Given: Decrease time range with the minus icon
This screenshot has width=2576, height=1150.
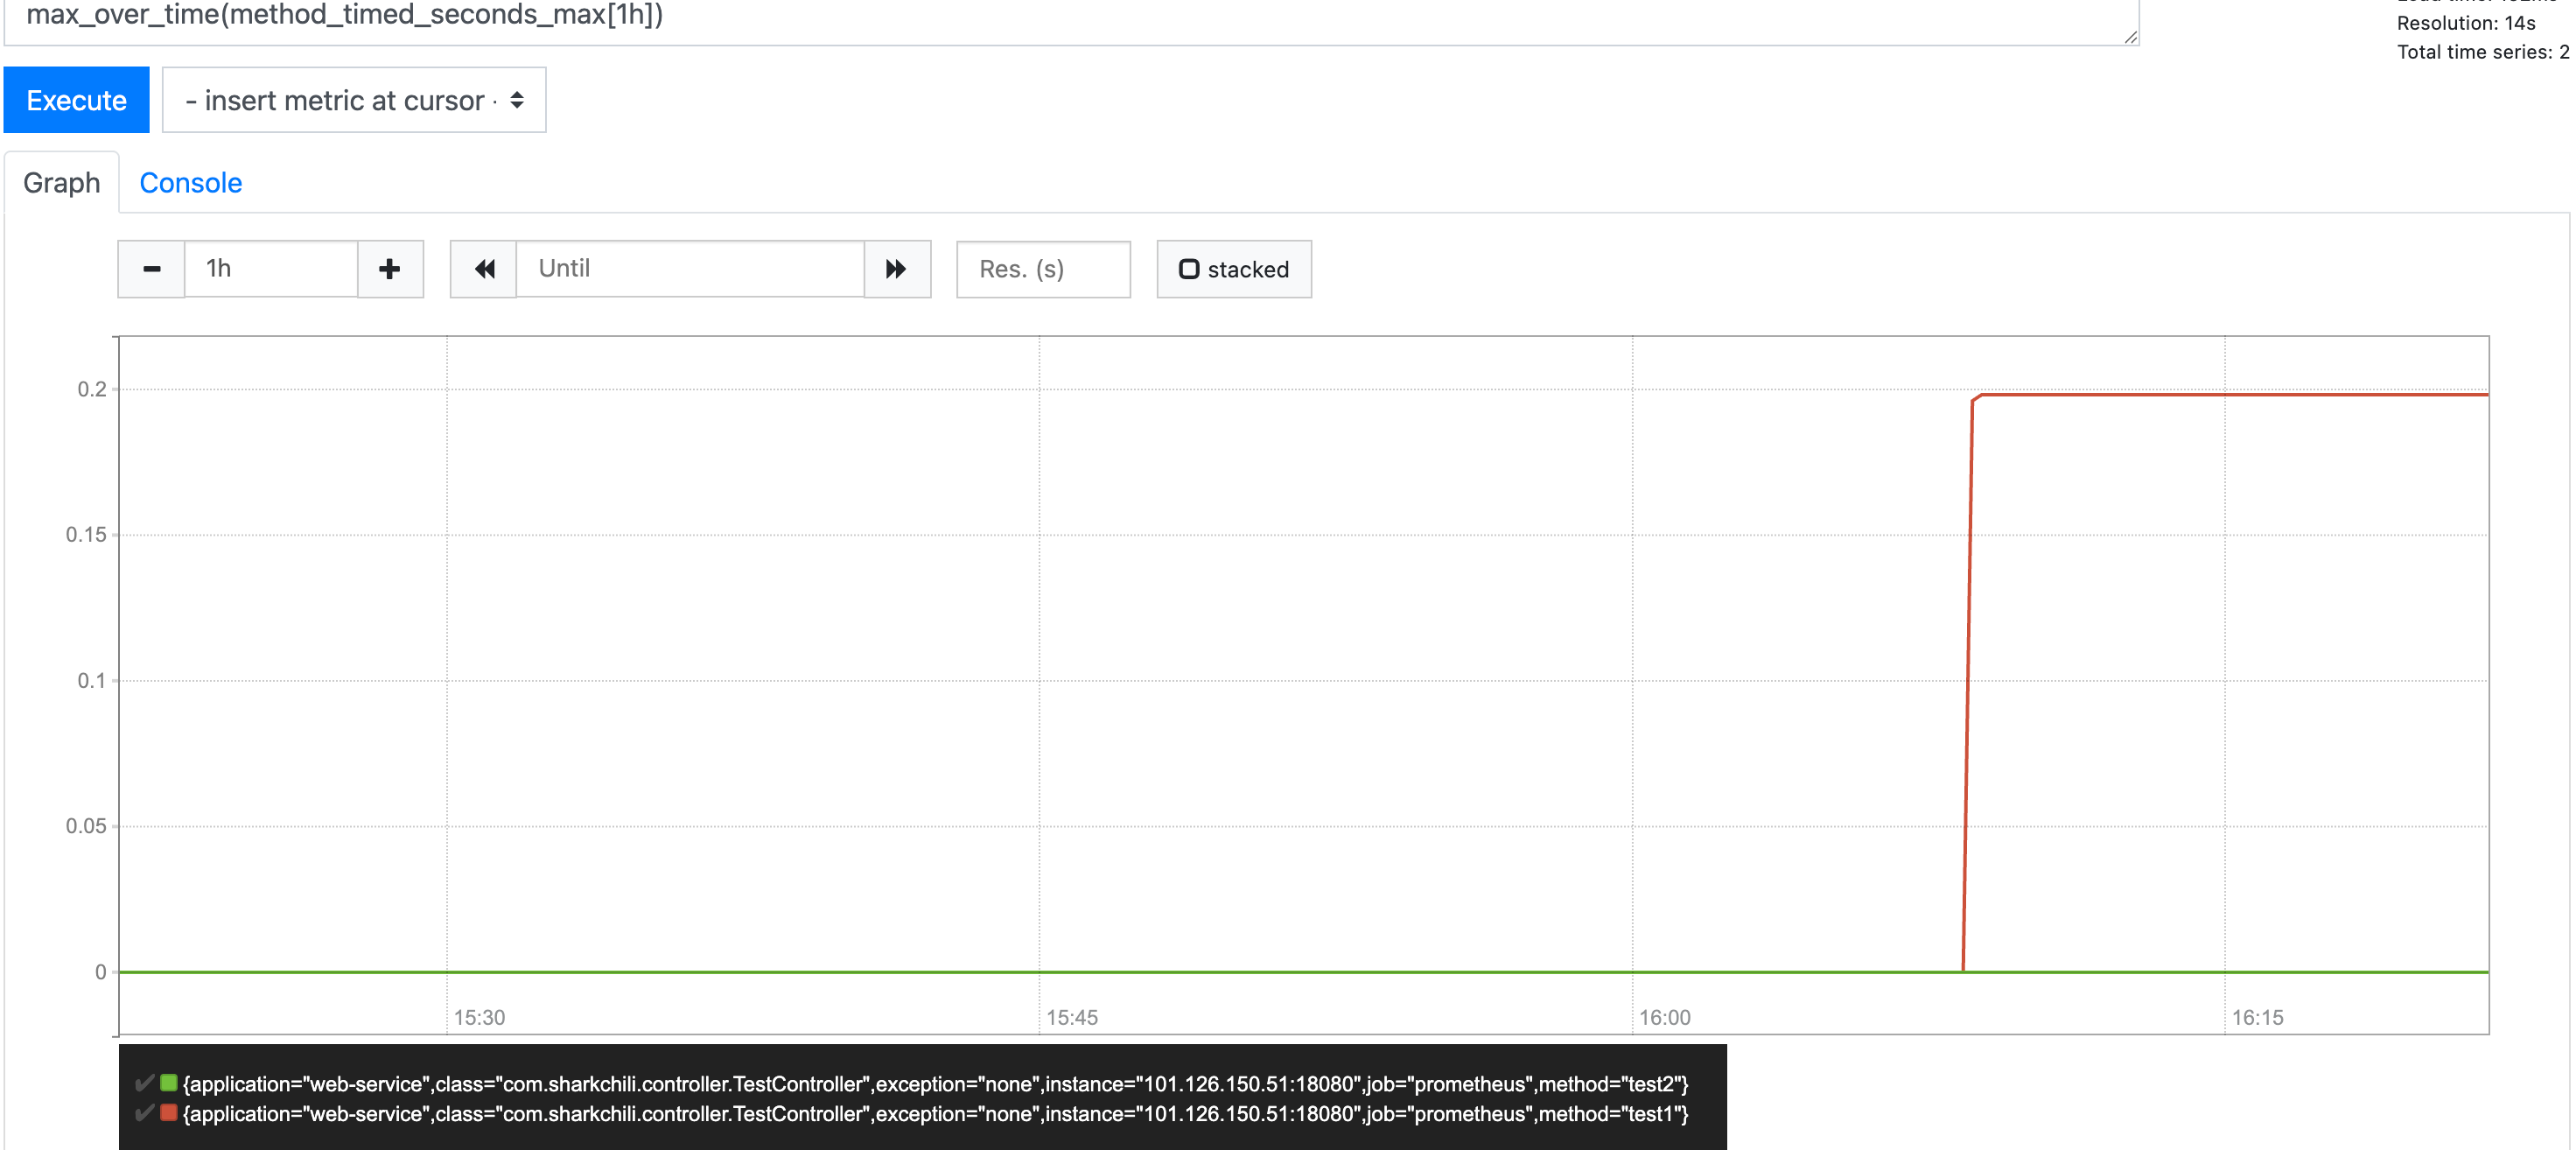Looking at the screenshot, I should click(151, 269).
